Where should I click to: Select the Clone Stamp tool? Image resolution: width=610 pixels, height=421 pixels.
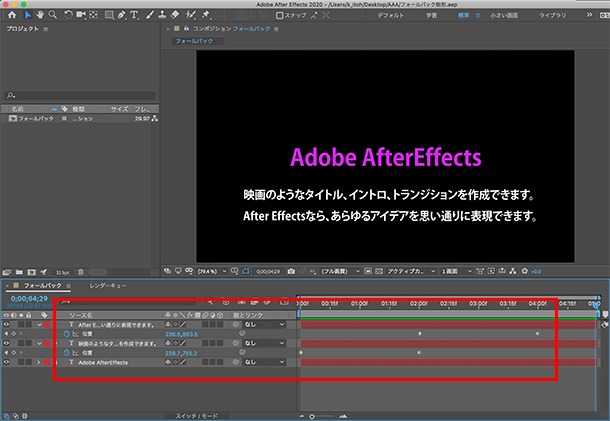pos(162,15)
